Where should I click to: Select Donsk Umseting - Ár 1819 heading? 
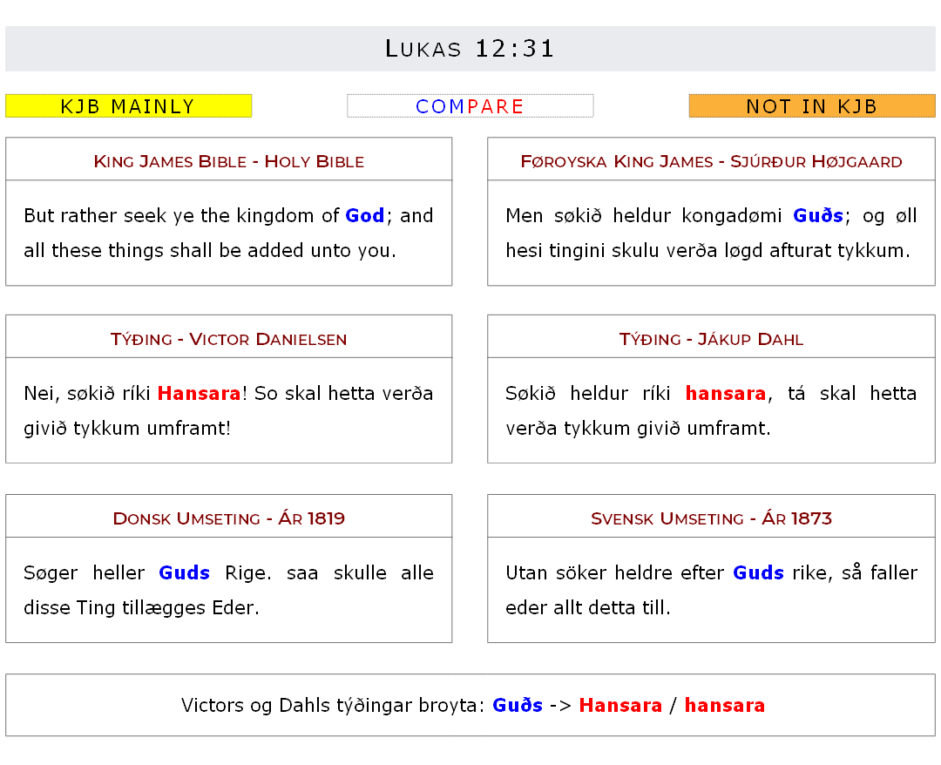[x=229, y=518]
